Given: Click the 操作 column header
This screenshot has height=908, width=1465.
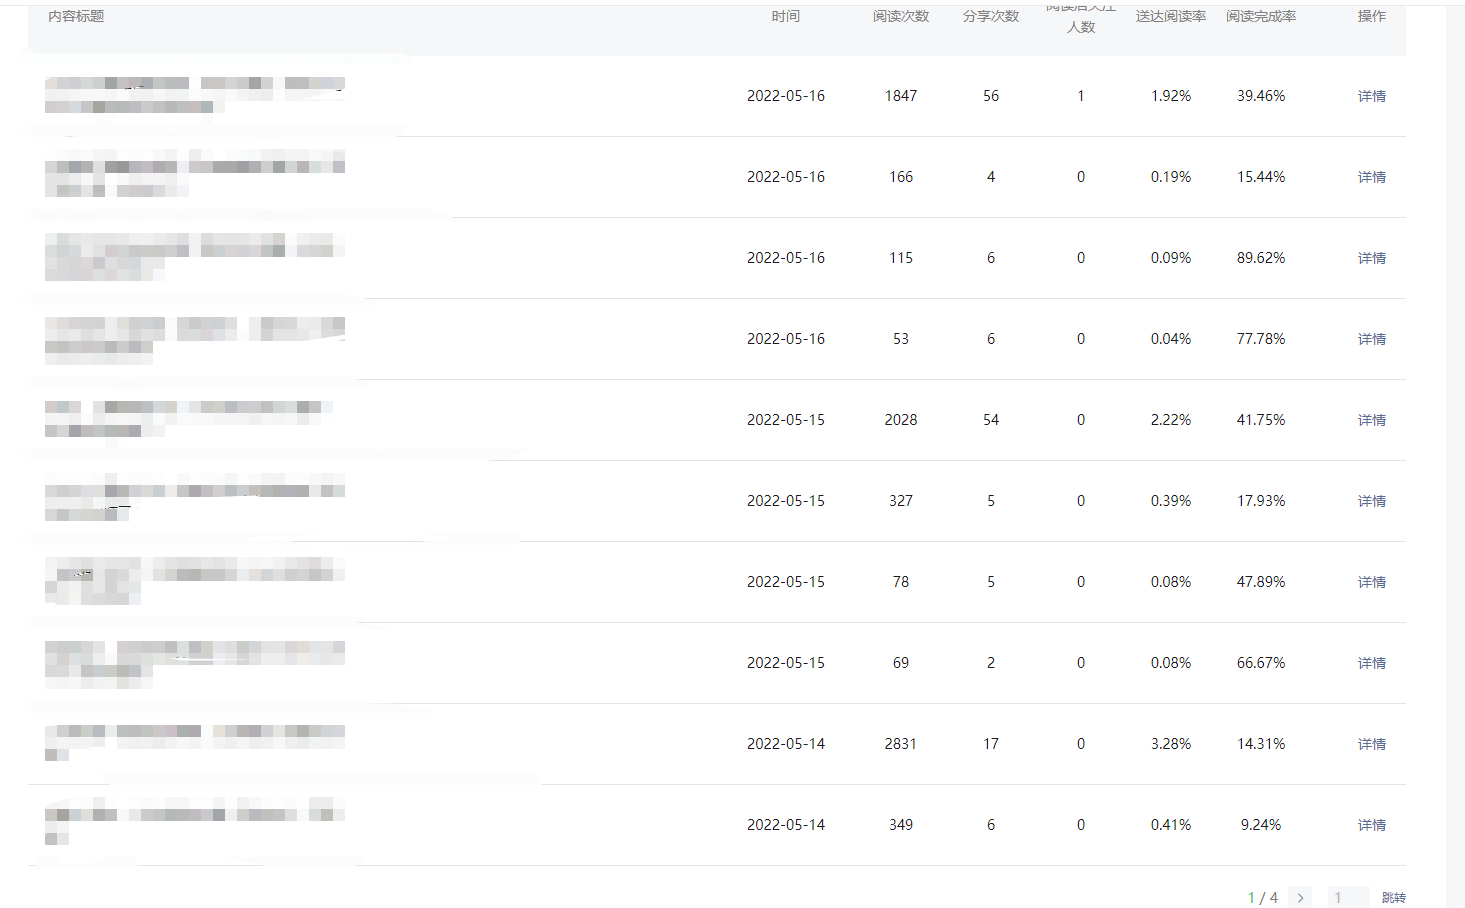Looking at the screenshot, I should click(1371, 16).
